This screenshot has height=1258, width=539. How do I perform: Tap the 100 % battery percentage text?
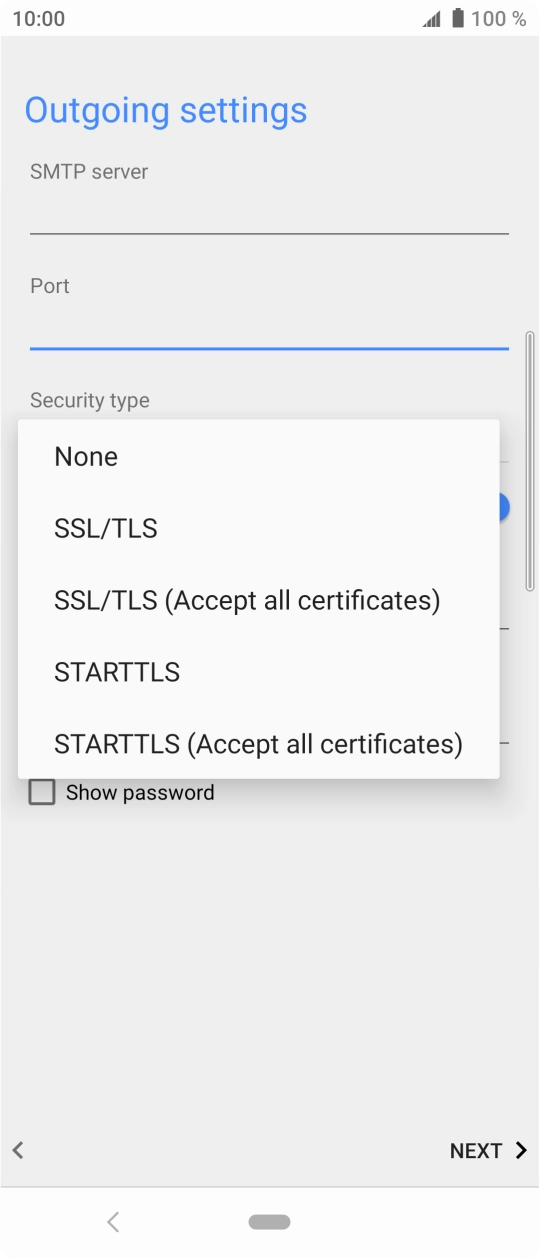point(499,19)
